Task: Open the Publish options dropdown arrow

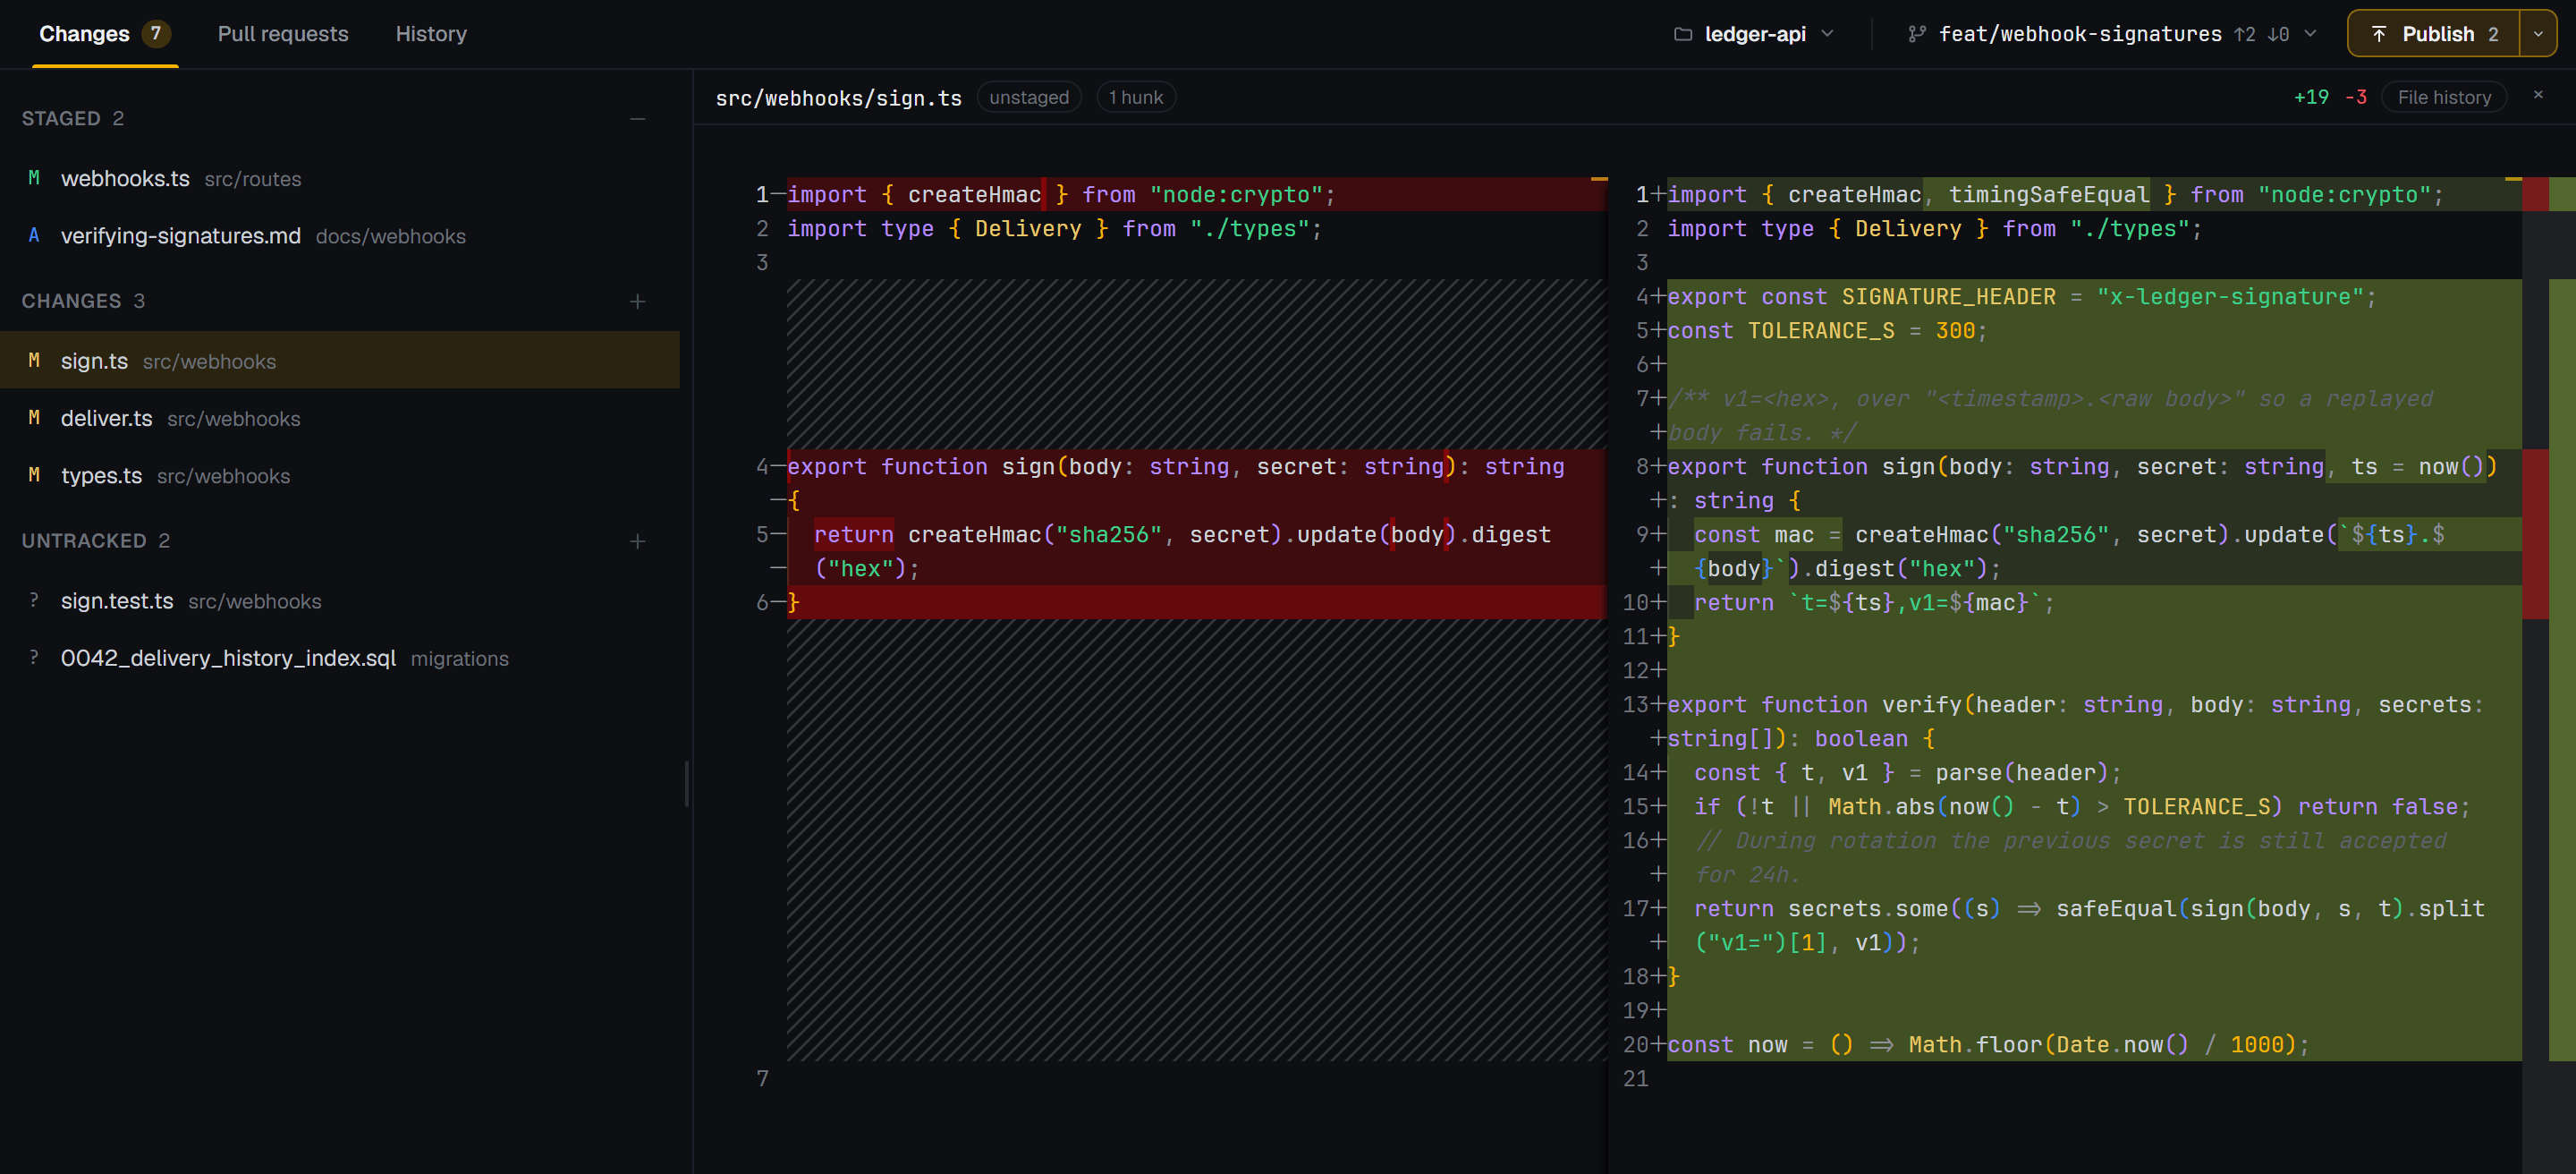Action: [2538, 34]
